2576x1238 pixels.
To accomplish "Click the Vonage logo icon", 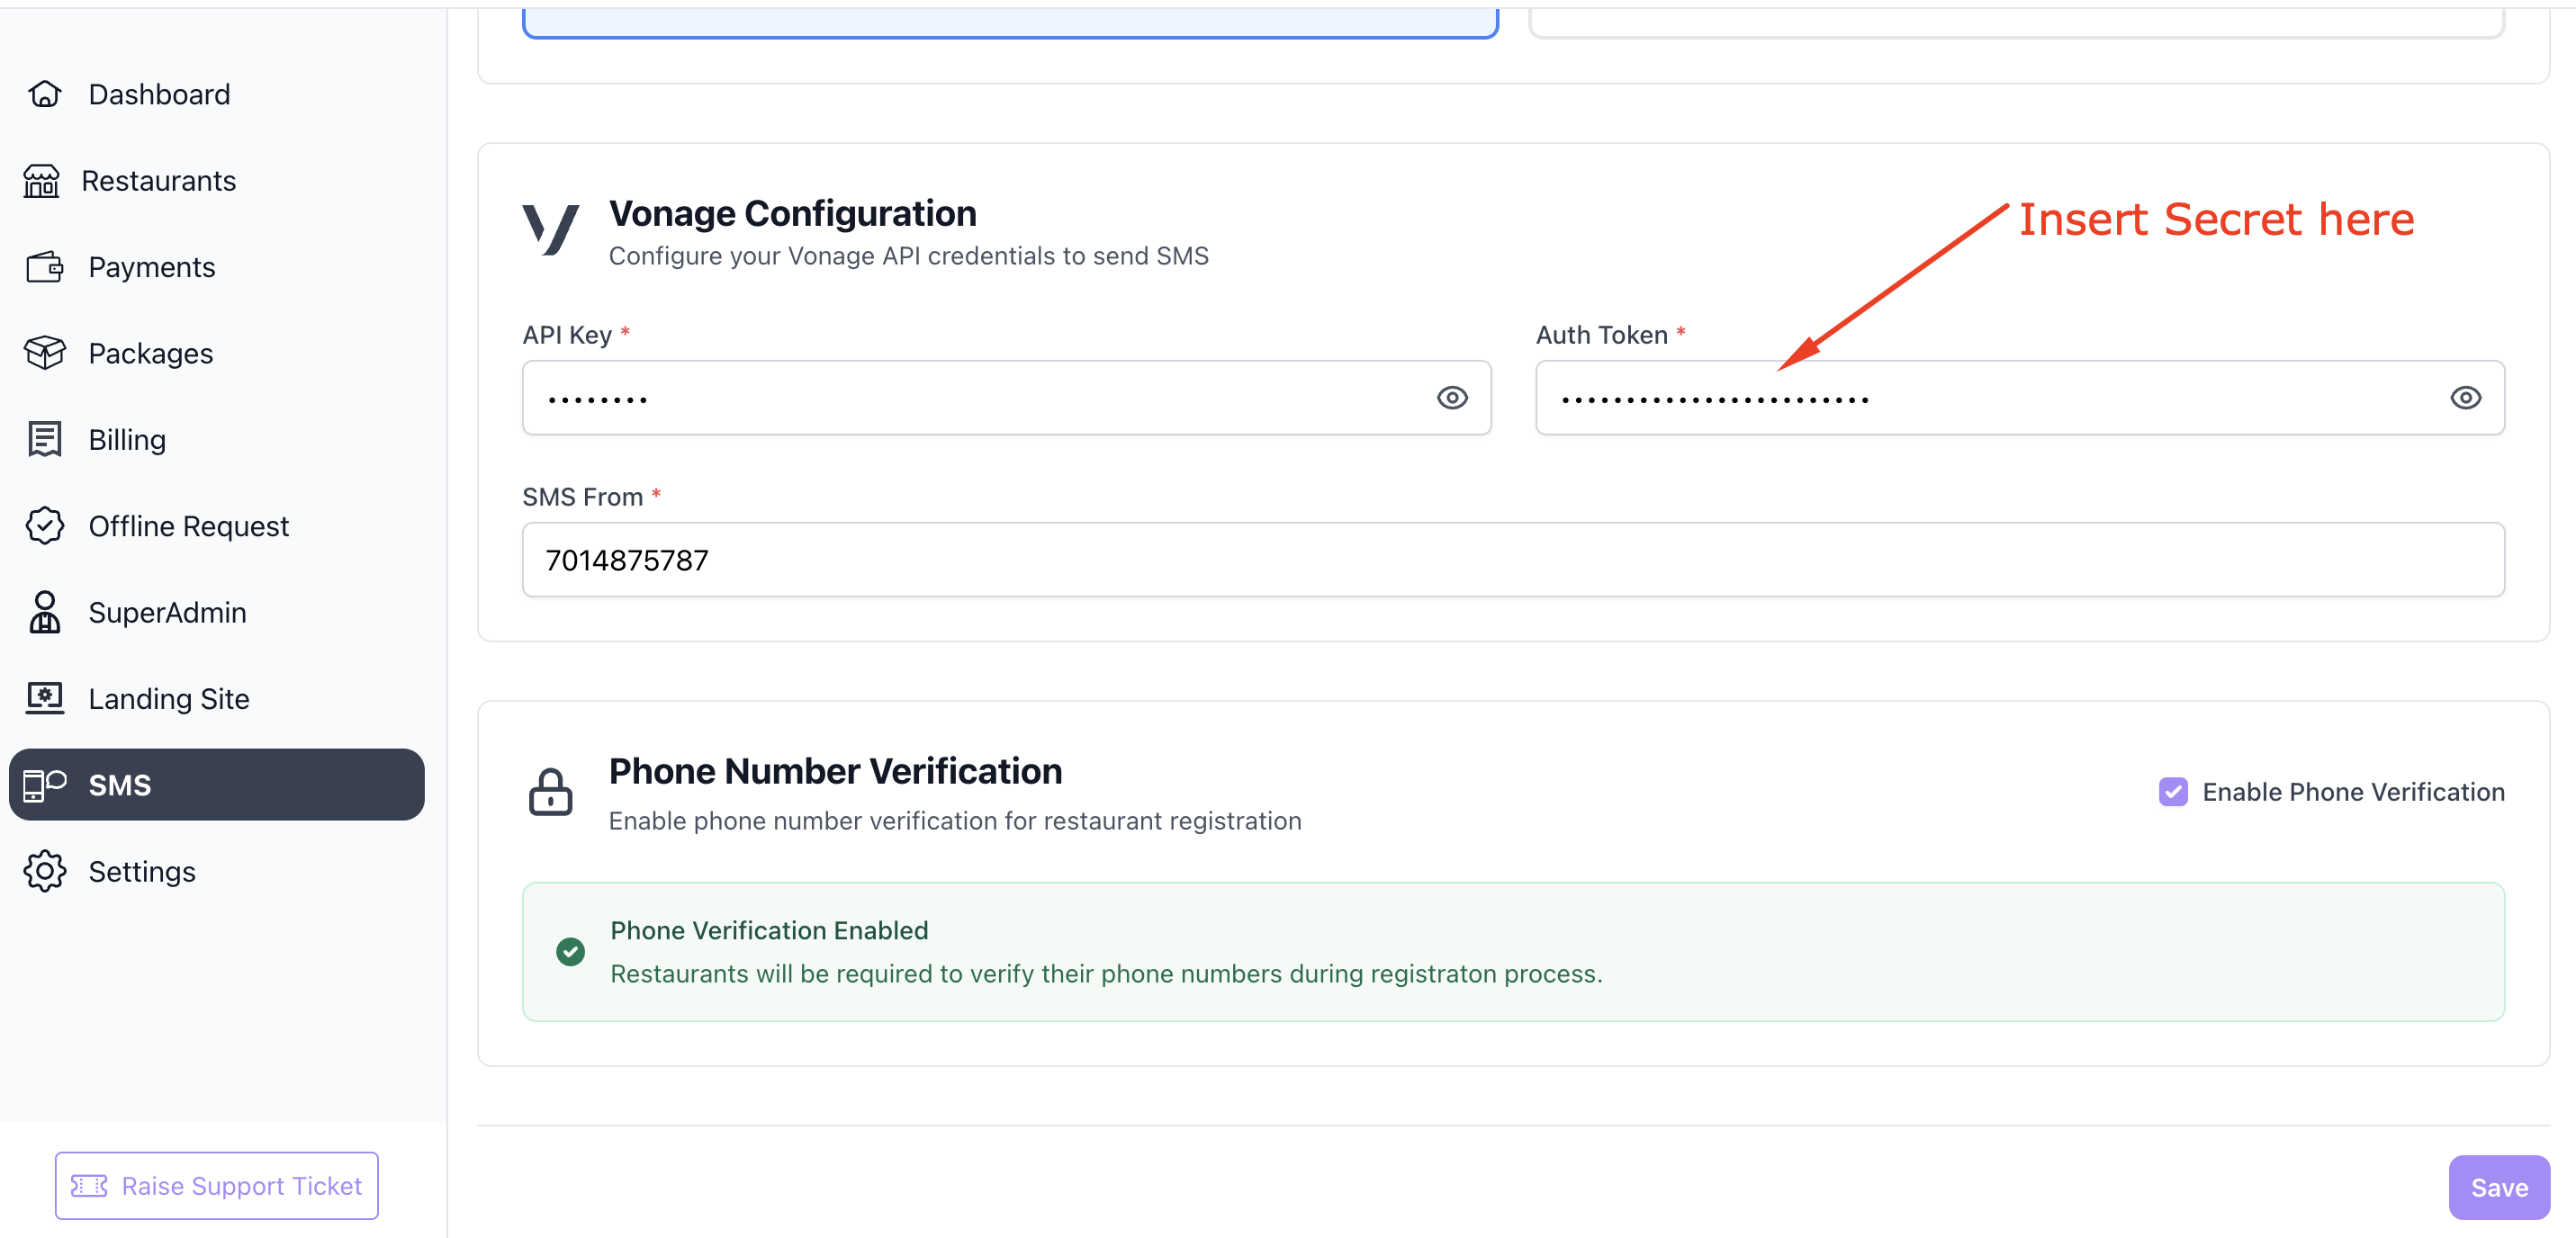I will pyautogui.click(x=551, y=230).
